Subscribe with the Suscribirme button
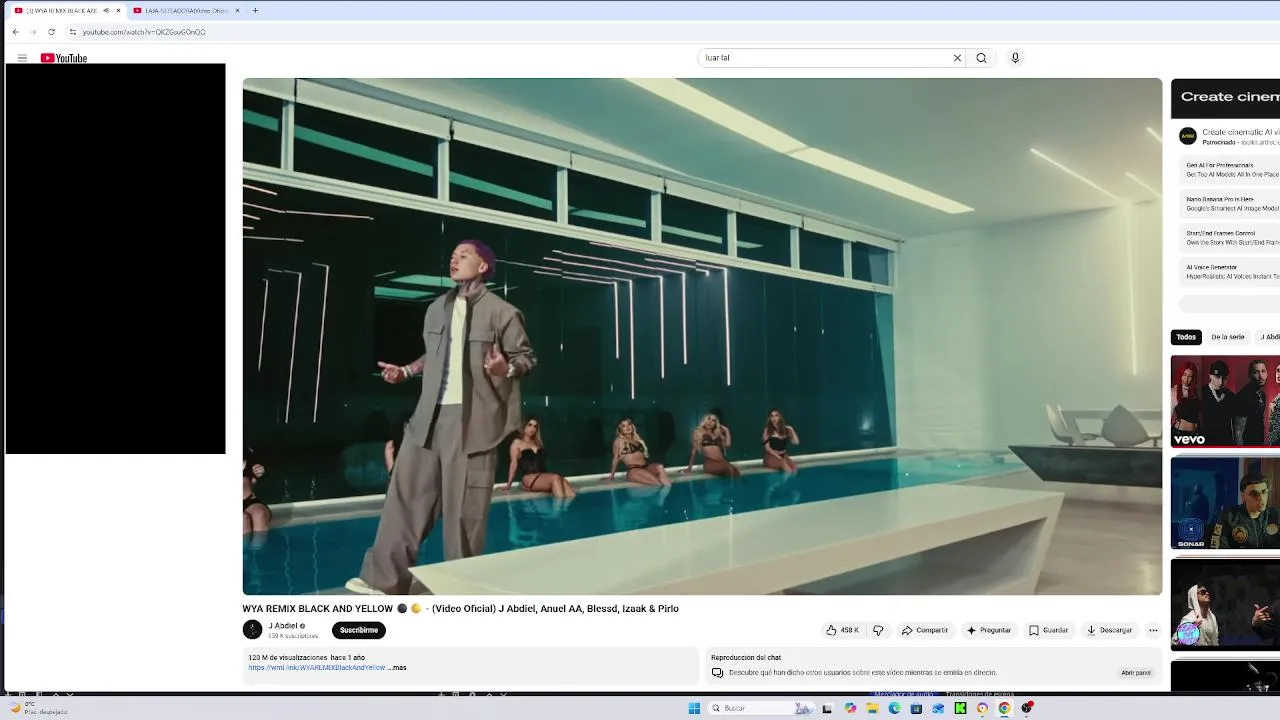The width and height of the screenshot is (1280, 720). pos(359,630)
